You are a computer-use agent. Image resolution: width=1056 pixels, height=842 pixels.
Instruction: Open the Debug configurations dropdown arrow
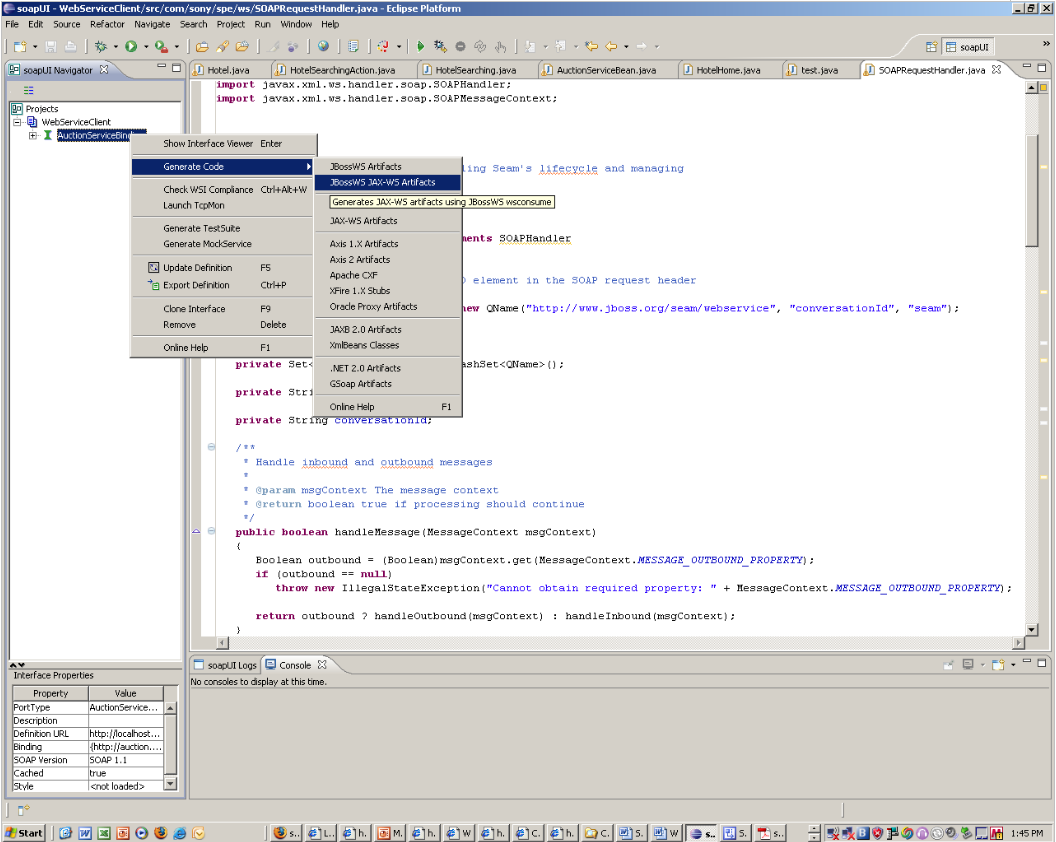click(115, 46)
